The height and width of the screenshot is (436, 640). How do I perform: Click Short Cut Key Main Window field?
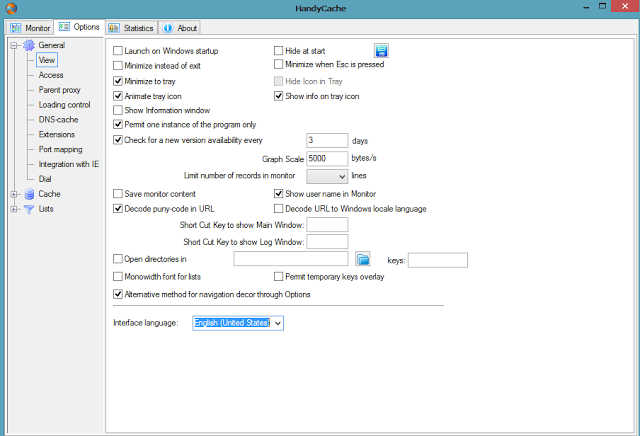pos(327,225)
